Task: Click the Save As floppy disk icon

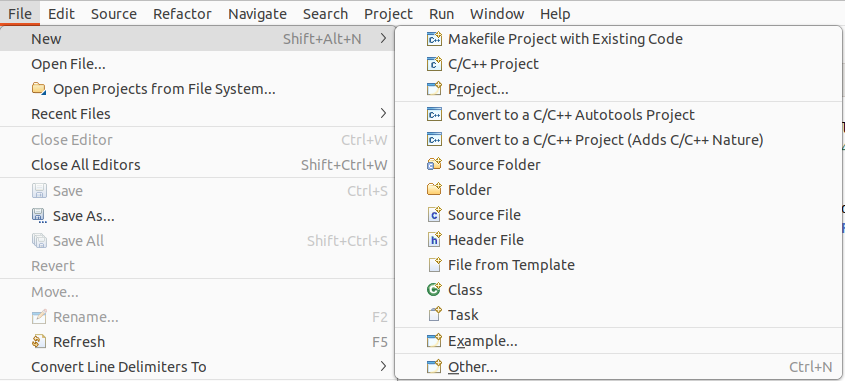Action: pyautogui.click(x=39, y=216)
